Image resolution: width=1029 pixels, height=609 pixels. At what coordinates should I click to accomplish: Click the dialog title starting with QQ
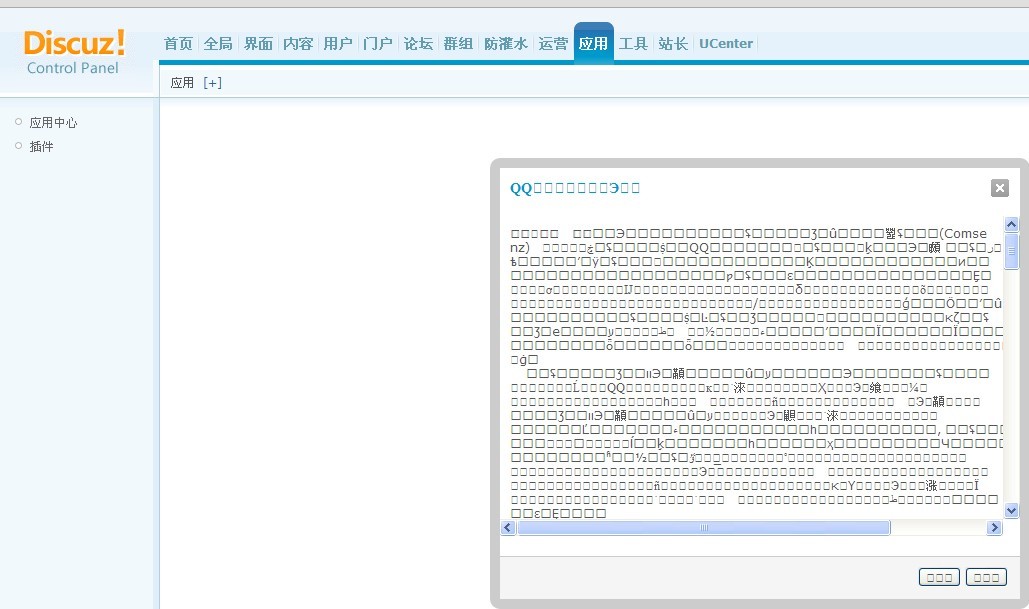(575, 188)
